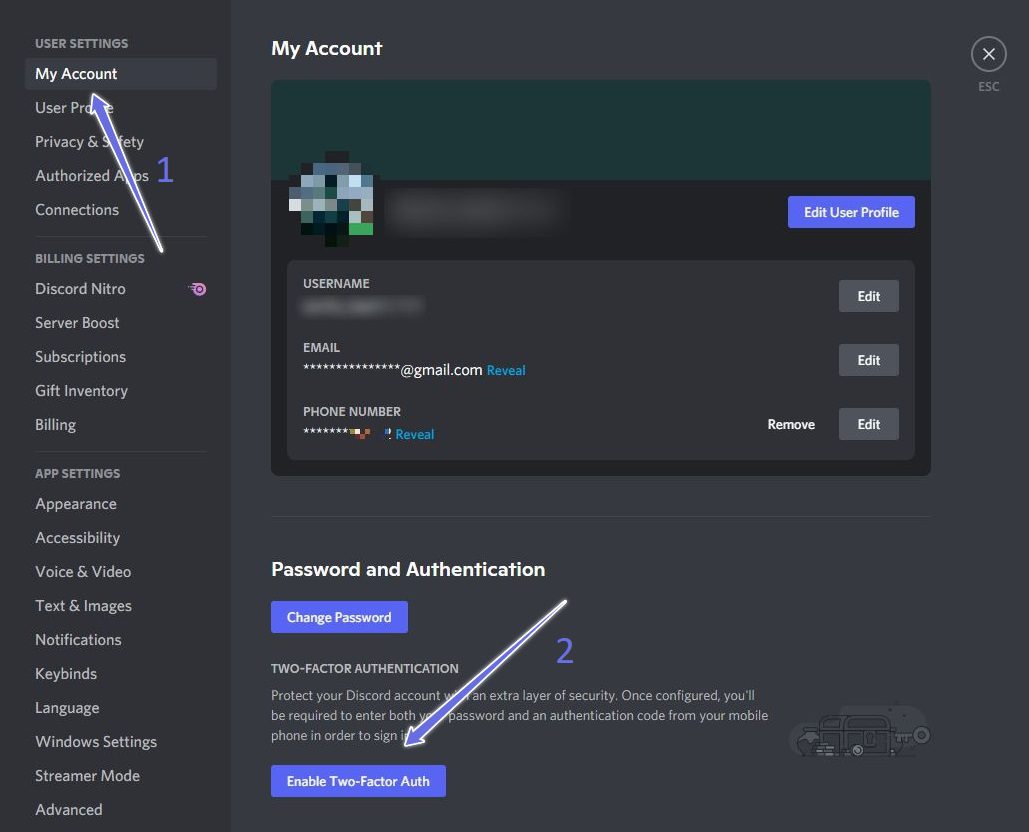1029x832 pixels.
Task: Select Connections in the sidebar
Action: tap(77, 210)
